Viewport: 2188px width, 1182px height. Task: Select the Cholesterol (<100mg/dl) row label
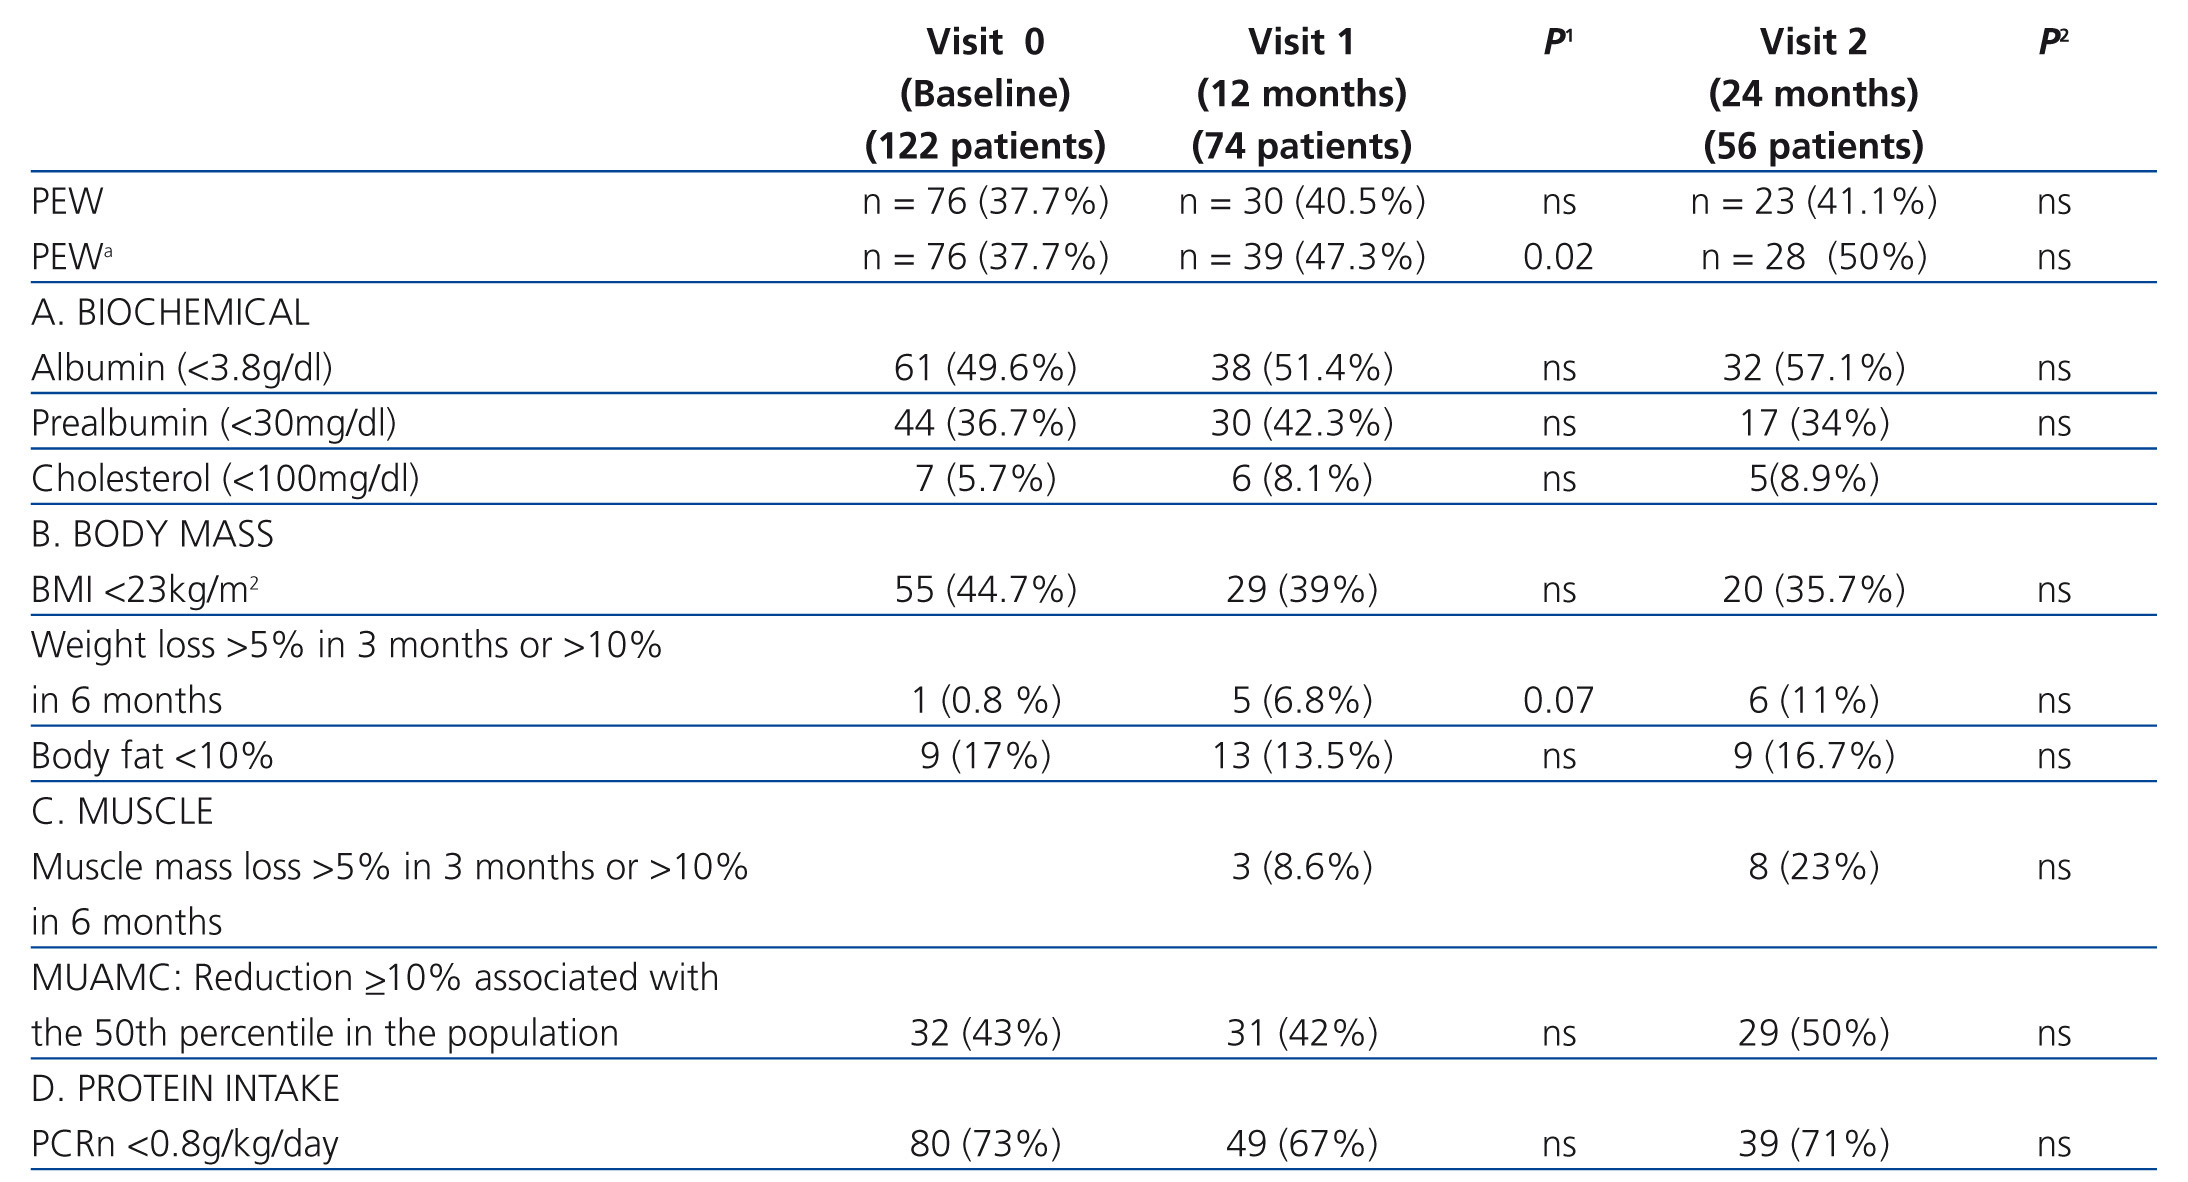(225, 479)
